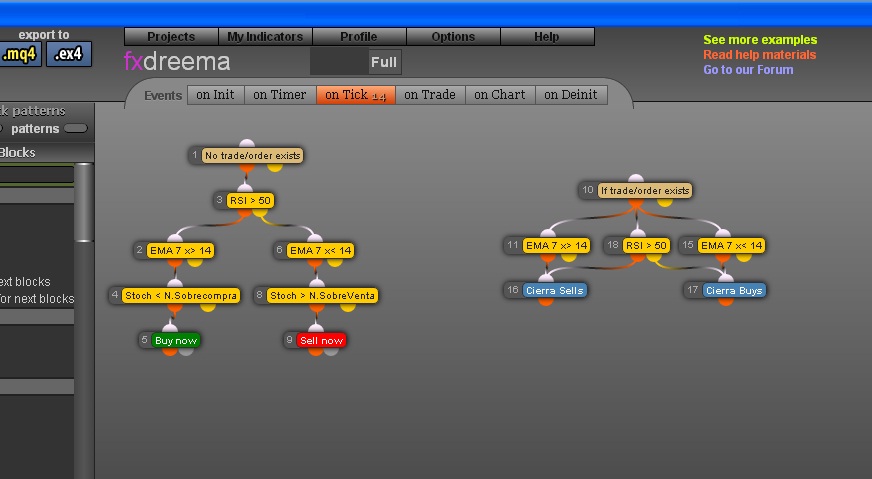Open the See more examples link
Image resolution: width=872 pixels, height=479 pixels.
click(760, 40)
